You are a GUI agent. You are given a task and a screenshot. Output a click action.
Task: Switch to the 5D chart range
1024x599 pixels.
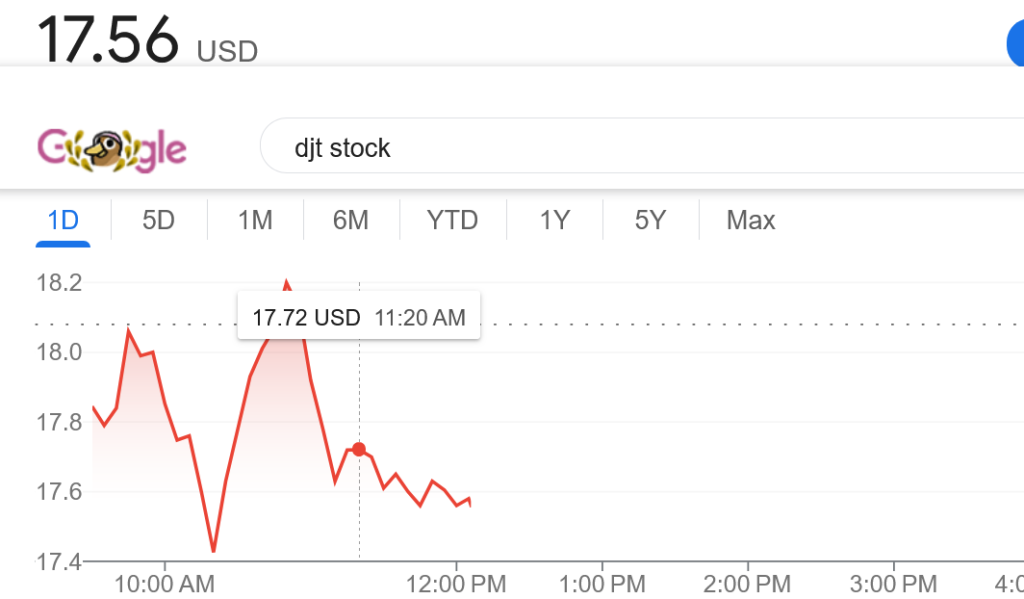tap(158, 220)
